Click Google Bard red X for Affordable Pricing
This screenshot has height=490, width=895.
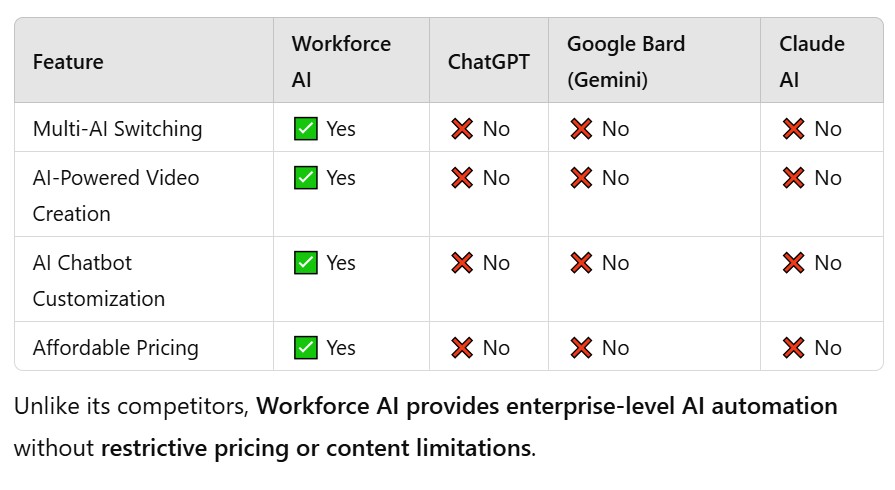coord(580,348)
